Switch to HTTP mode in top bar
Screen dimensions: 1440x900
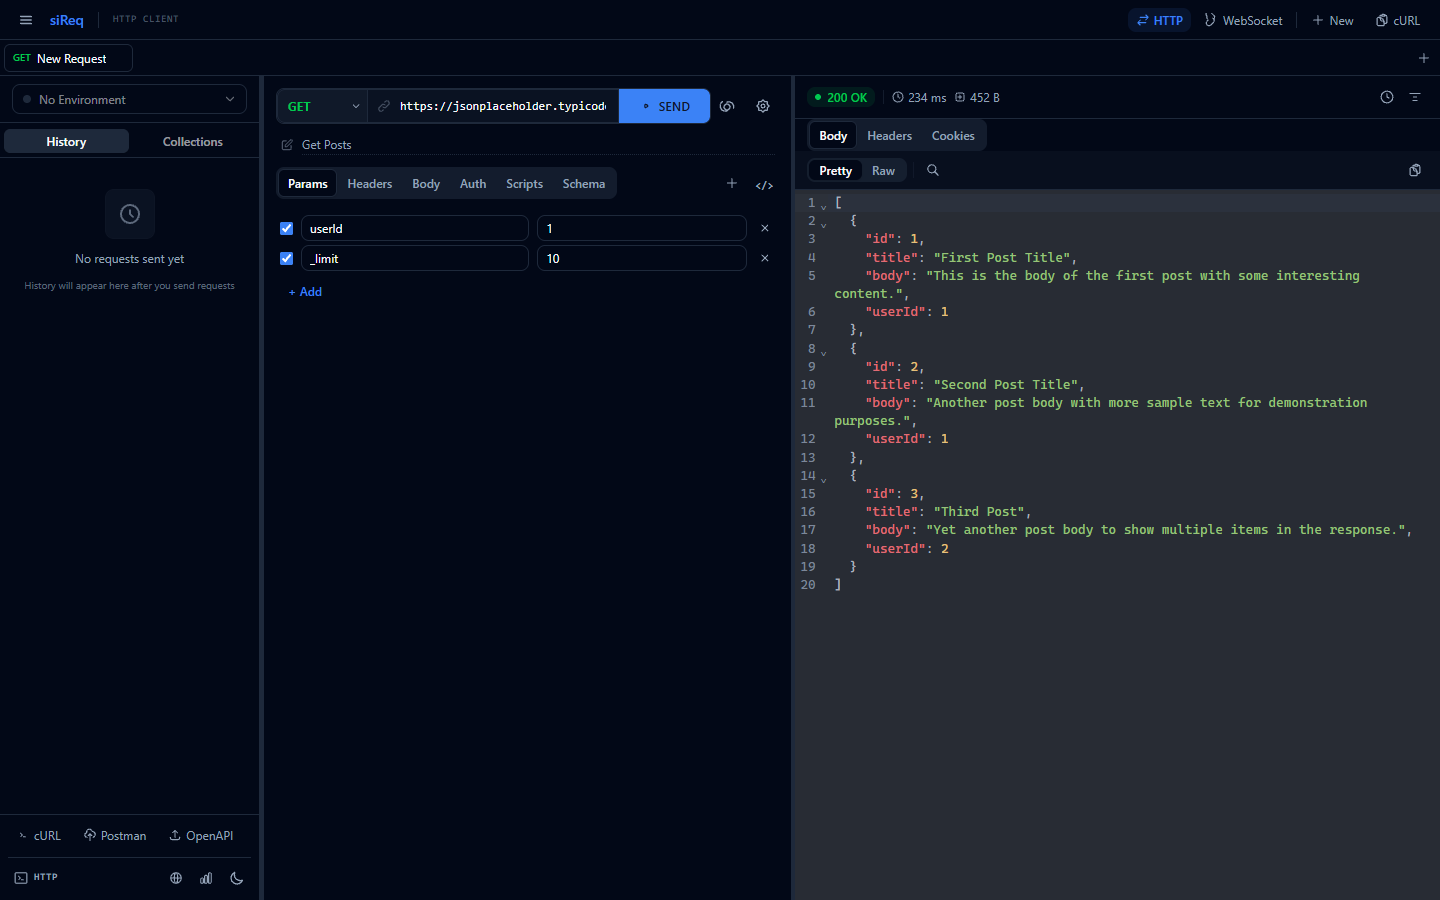tap(1160, 20)
